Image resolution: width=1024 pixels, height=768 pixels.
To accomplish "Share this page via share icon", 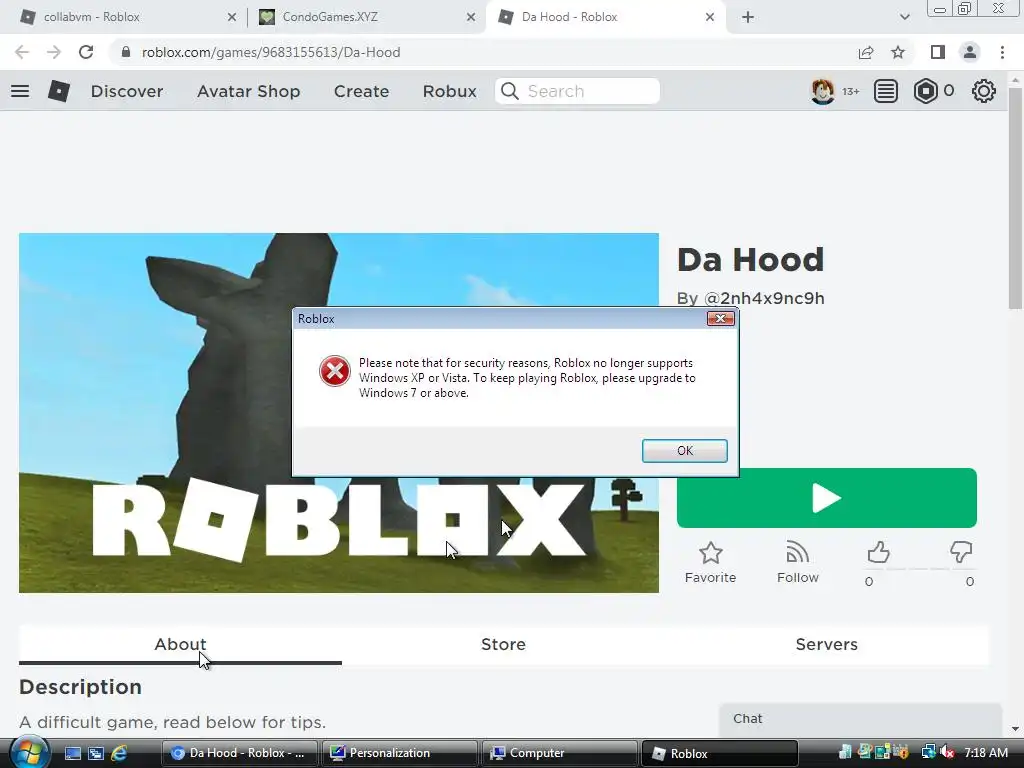I will click(x=866, y=52).
